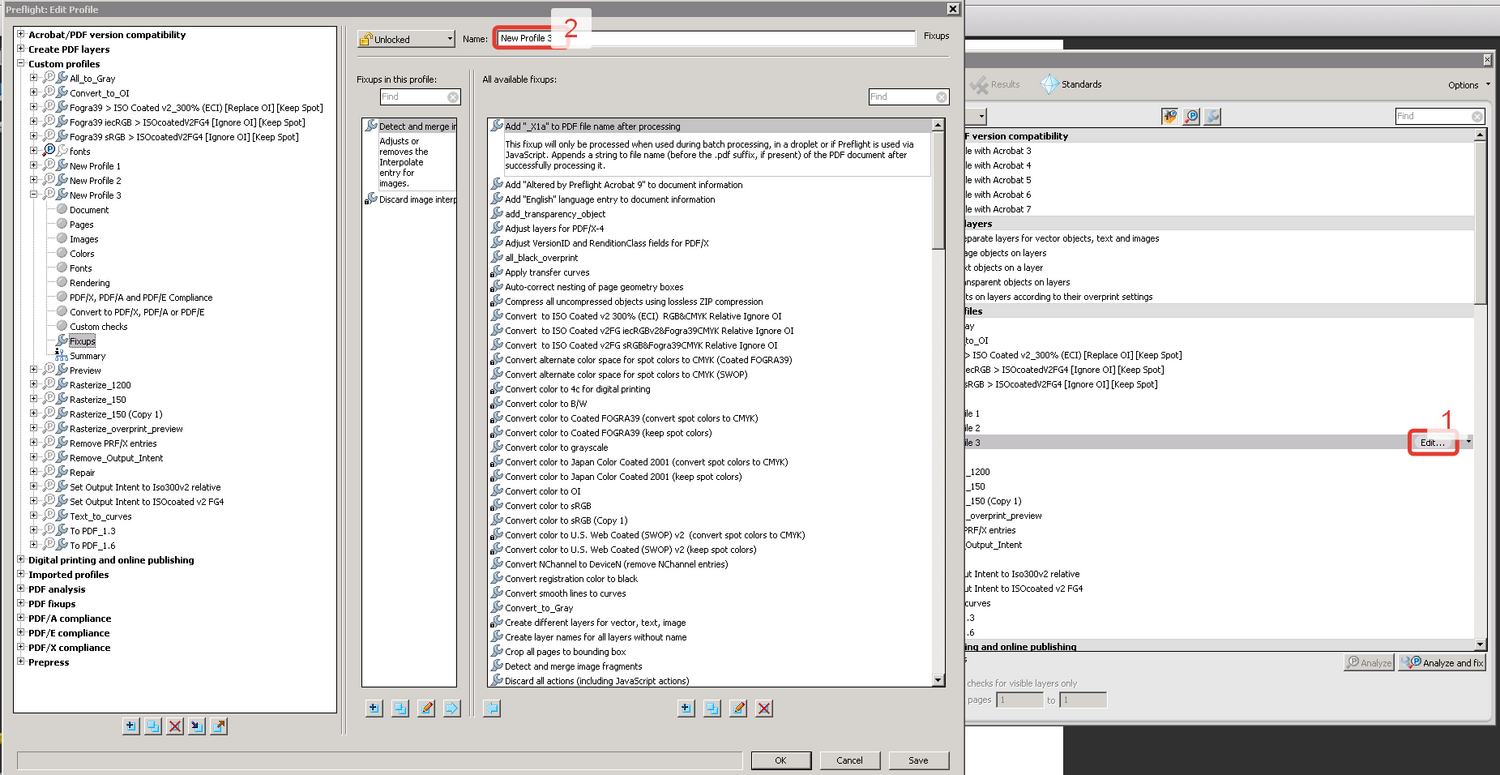Open the Standards tab in background window
The width and height of the screenshot is (1500, 775).
point(1071,84)
